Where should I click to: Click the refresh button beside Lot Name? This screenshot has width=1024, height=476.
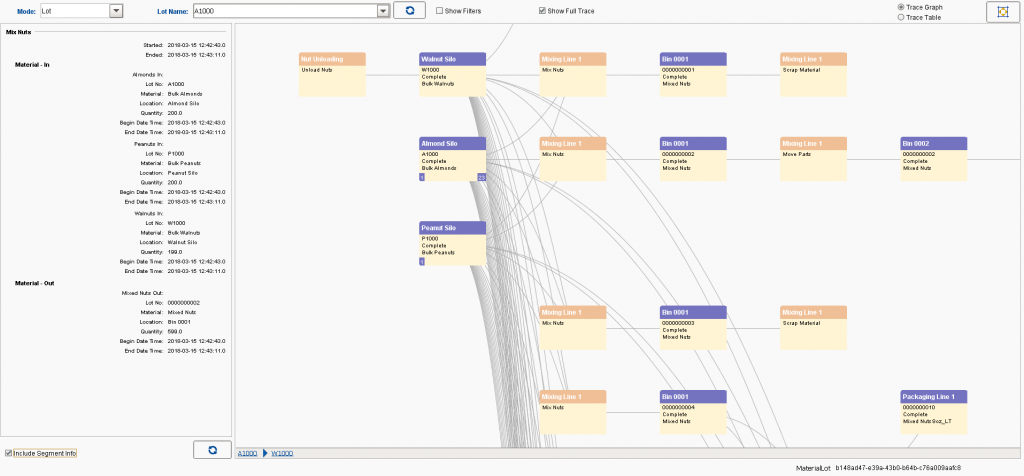409,10
